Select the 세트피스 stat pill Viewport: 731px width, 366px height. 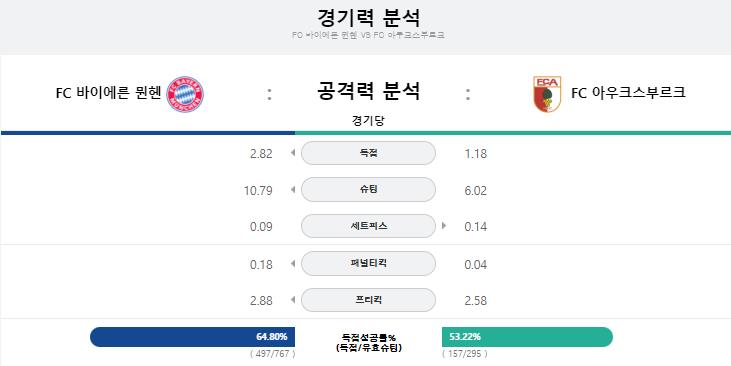[x=368, y=226]
